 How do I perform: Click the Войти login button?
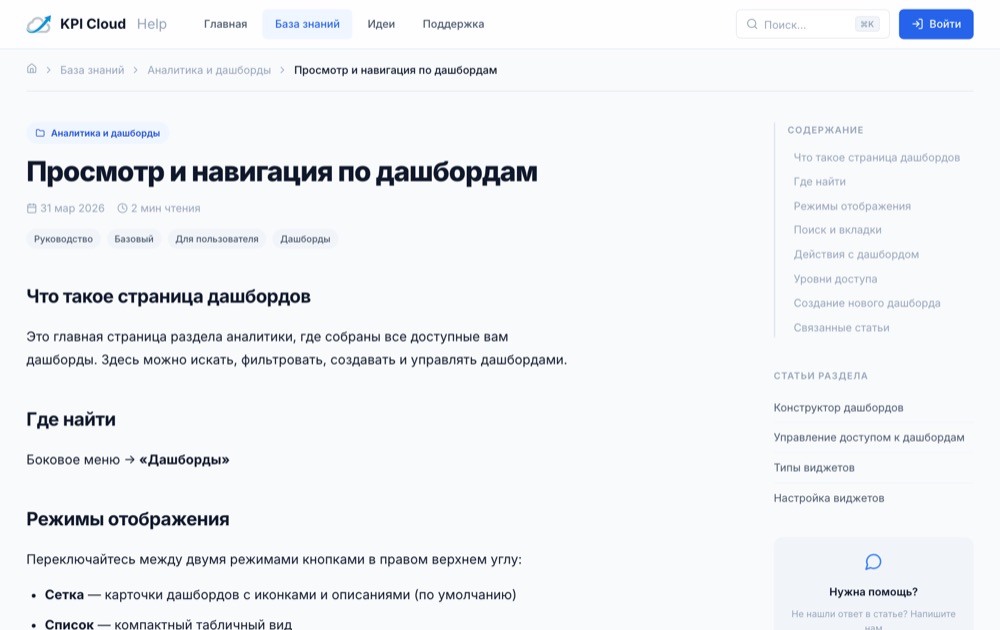tap(936, 24)
